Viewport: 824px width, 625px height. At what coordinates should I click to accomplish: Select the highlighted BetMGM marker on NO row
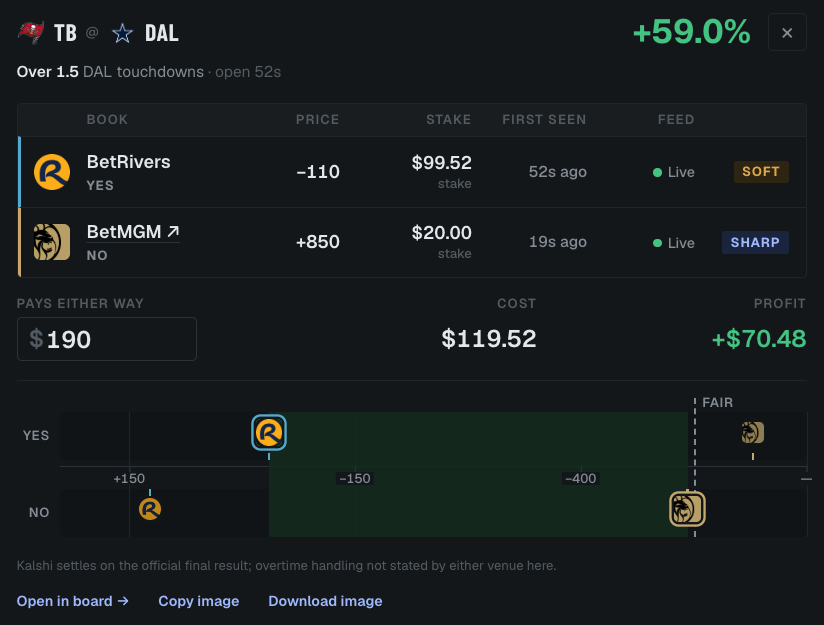(x=687, y=509)
